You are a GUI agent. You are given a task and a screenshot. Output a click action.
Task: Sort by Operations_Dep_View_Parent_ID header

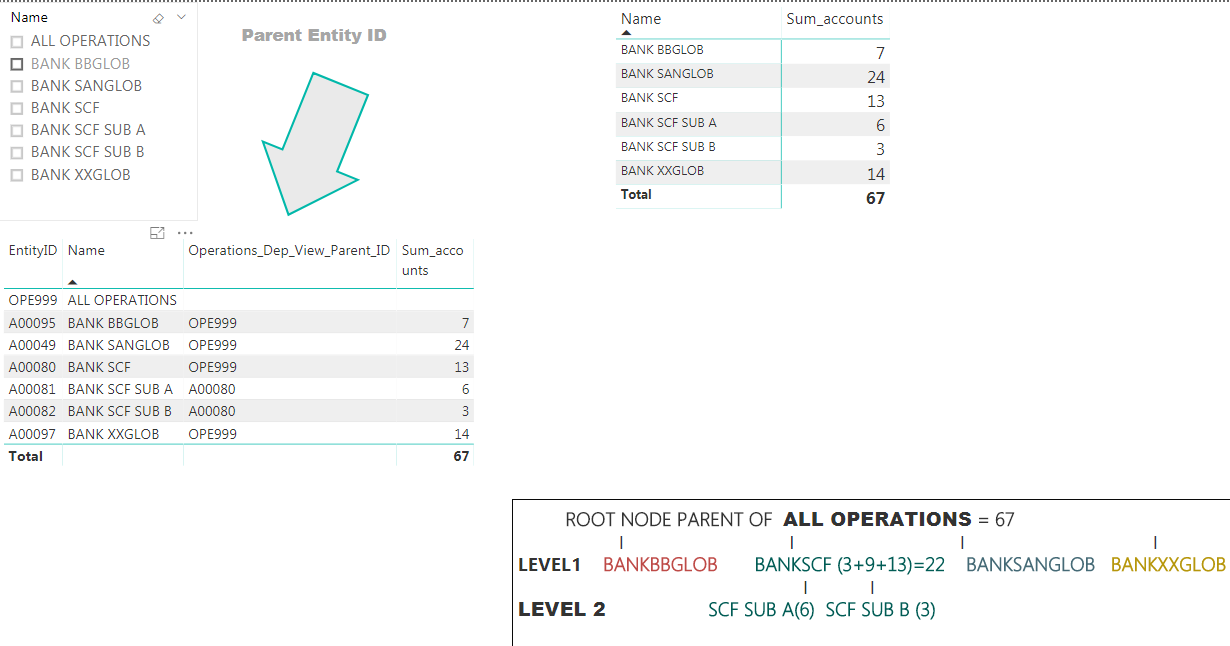289,251
